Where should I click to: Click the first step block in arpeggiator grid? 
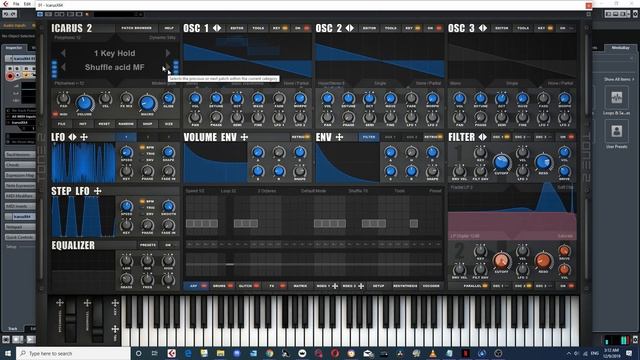click(190, 224)
